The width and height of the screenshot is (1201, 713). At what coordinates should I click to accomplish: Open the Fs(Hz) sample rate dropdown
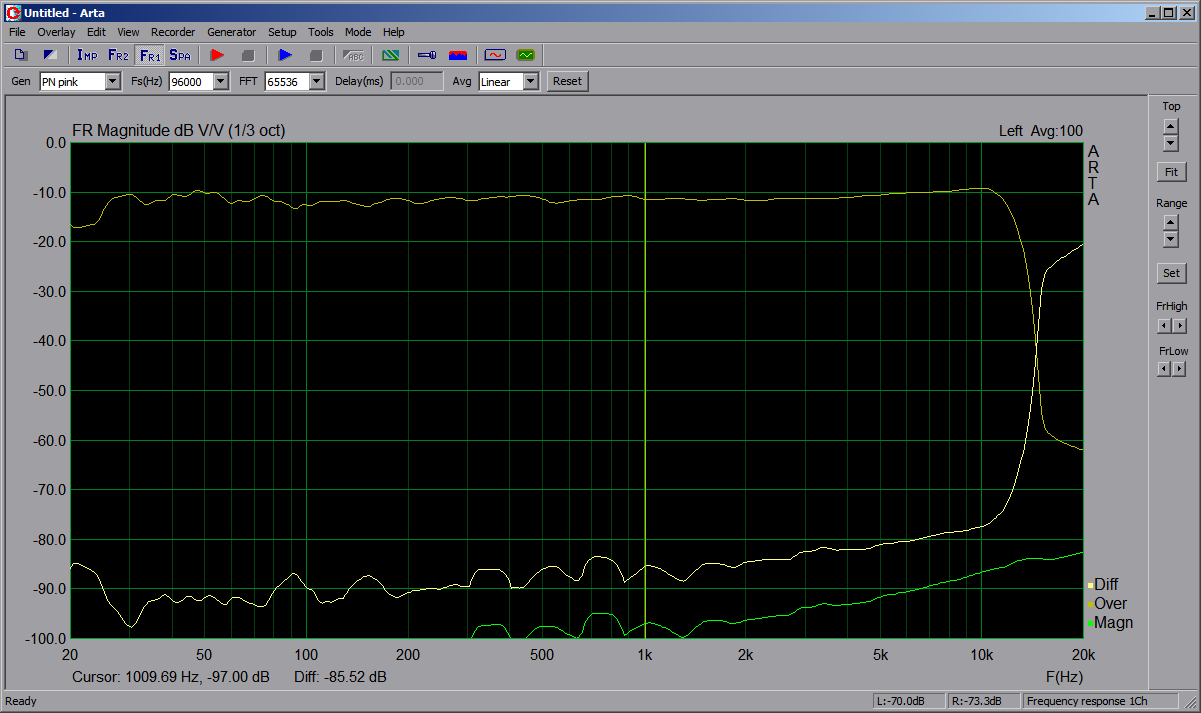(220, 82)
